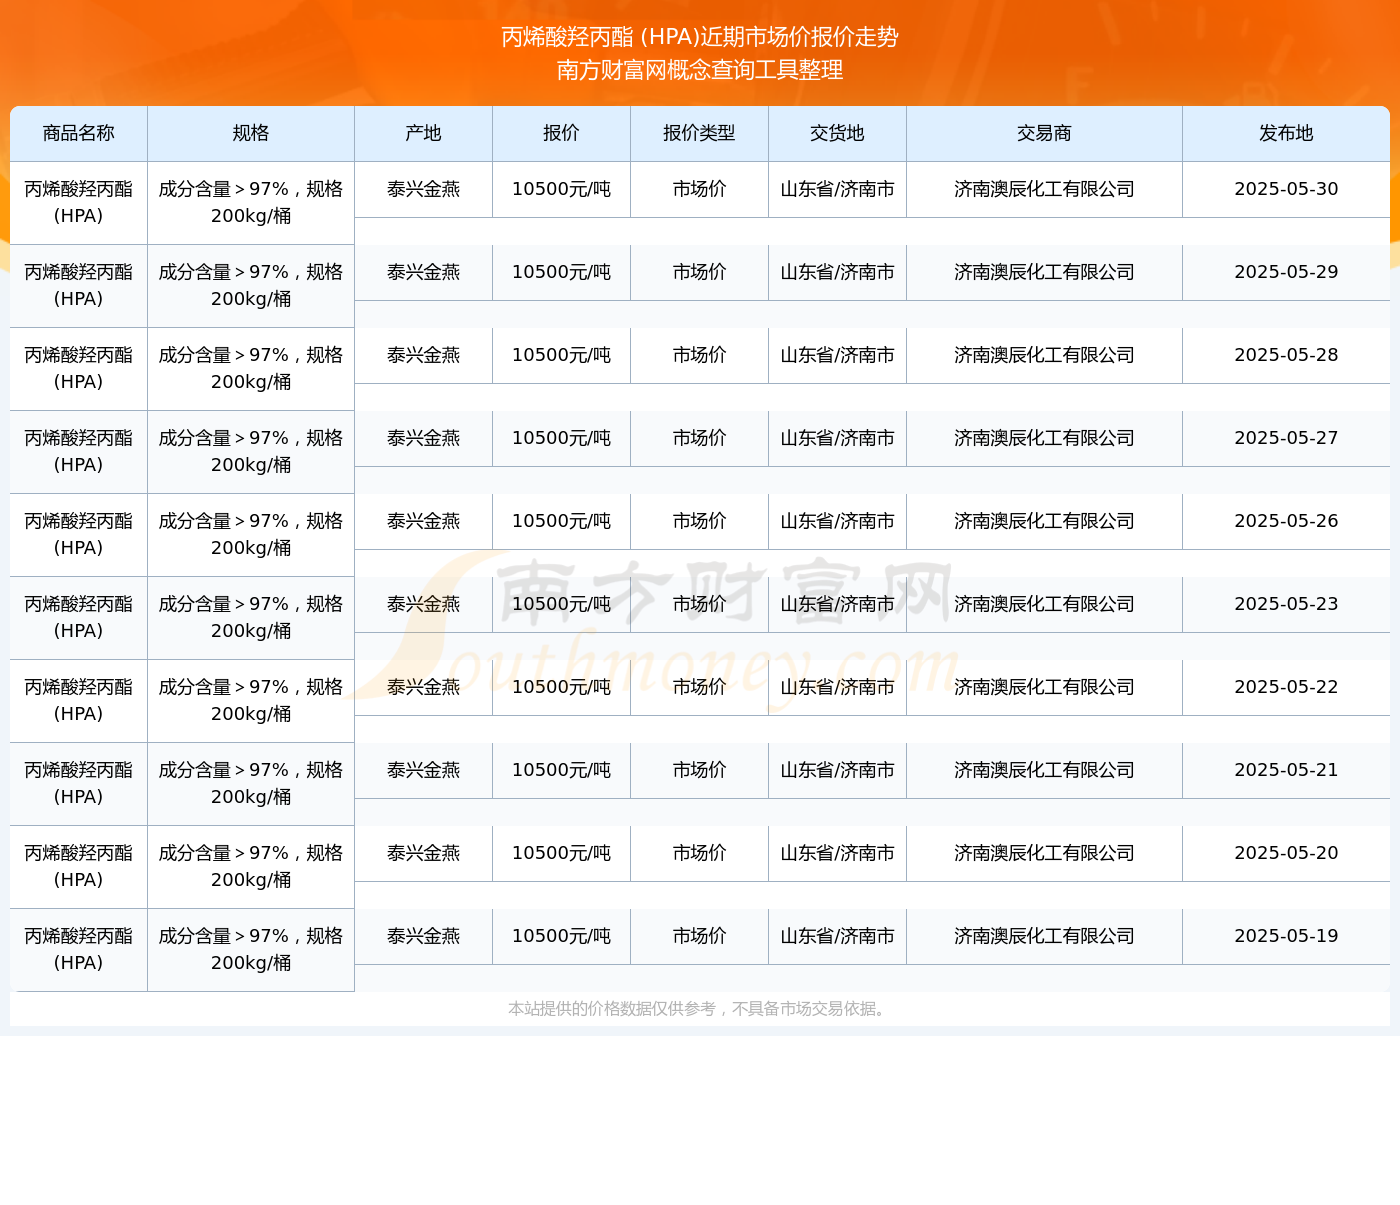The height and width of the screenshot is (1205, 1400).
Task: Click 泰兴金燕 in the 2025-05-21 row
Action: [424, 770]
